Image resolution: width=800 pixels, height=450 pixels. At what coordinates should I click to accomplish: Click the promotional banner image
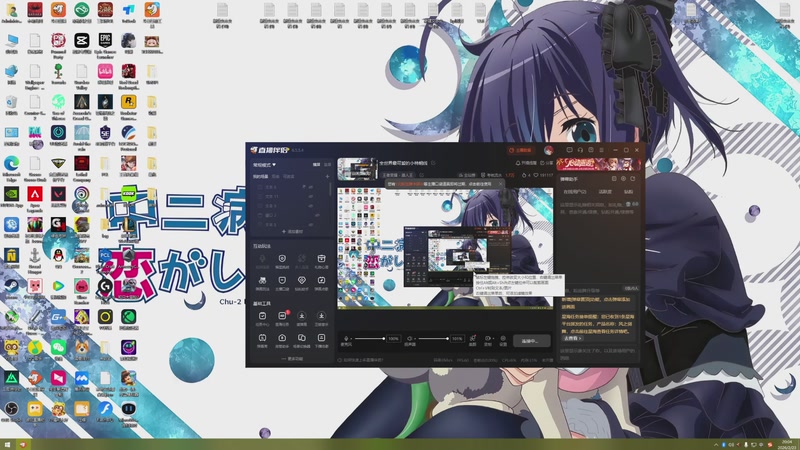598,163
